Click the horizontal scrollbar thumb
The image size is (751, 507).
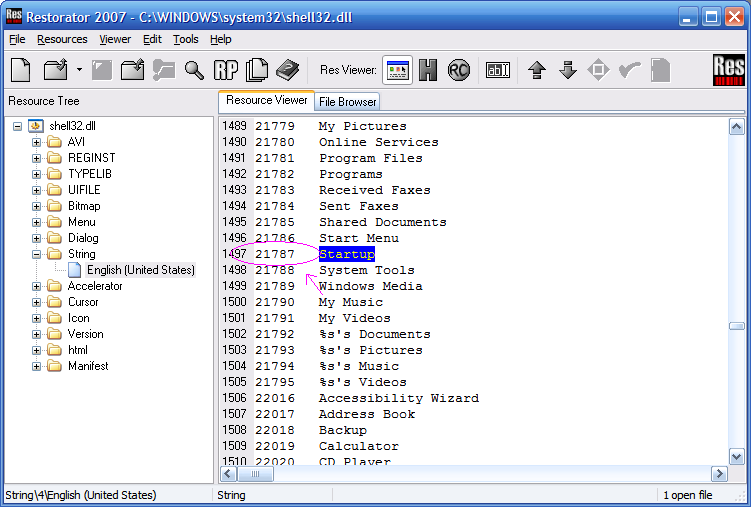255,474
